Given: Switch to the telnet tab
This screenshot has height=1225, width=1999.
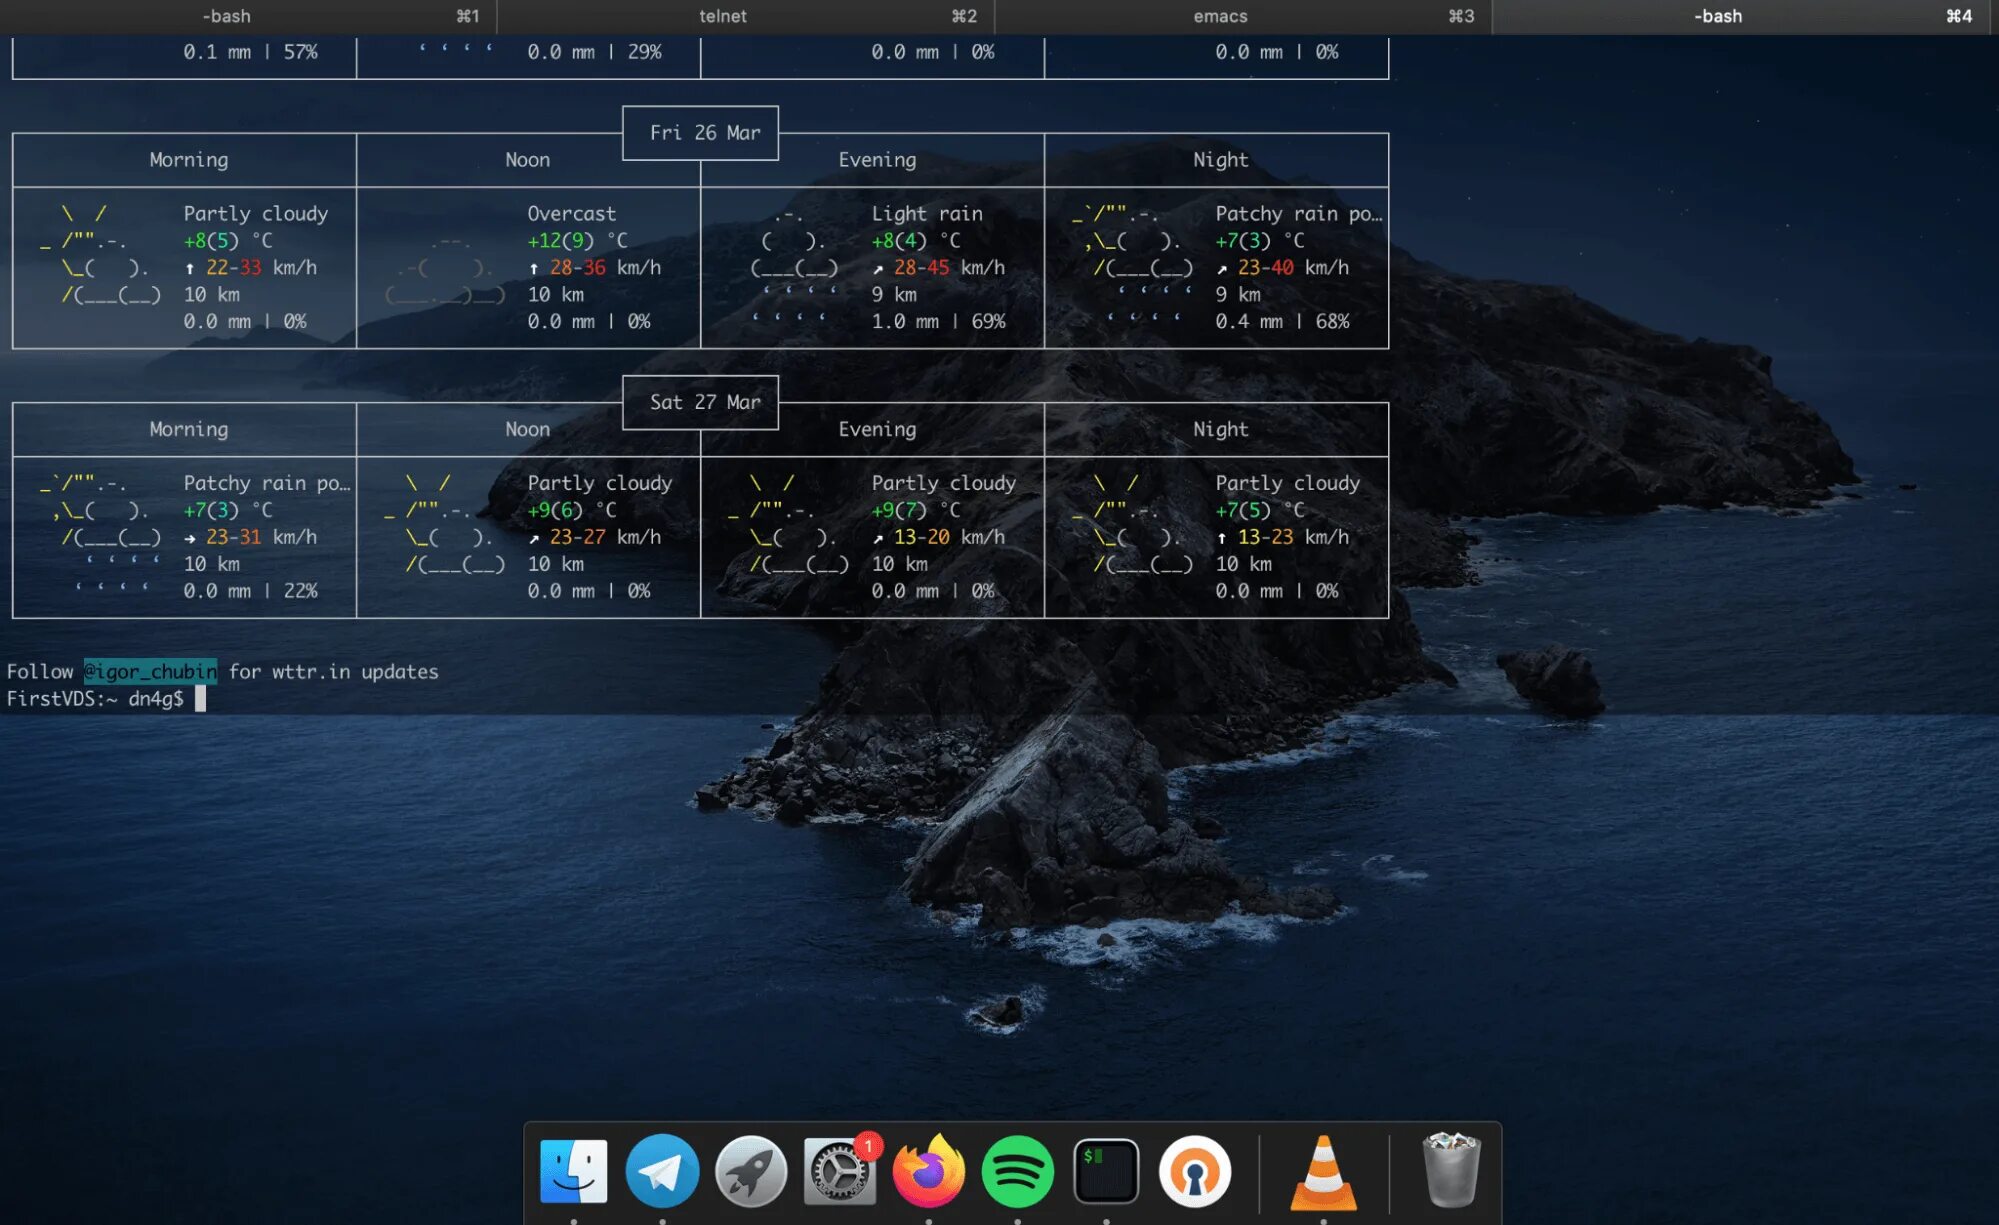Looking at the screenshot, I should coord(723,16).
